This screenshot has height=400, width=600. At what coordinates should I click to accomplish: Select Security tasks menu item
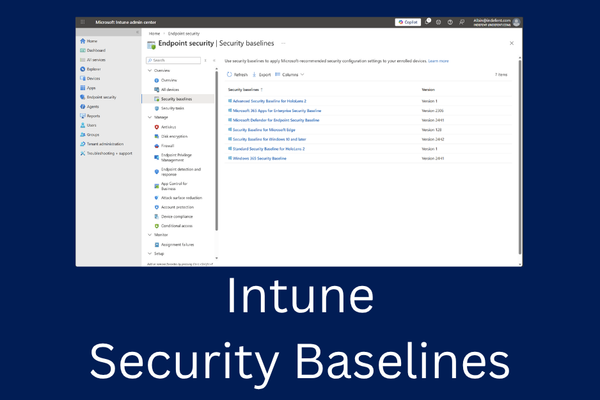tap(169, 108)
